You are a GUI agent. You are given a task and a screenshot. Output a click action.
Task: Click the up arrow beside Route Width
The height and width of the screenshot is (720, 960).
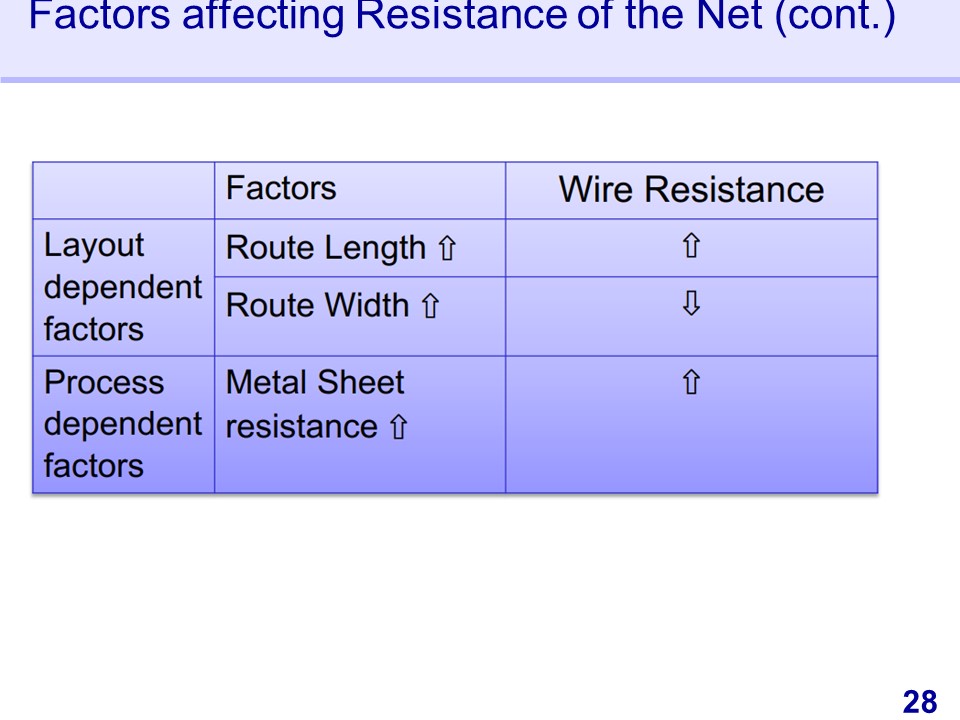(x=431, y=306)
